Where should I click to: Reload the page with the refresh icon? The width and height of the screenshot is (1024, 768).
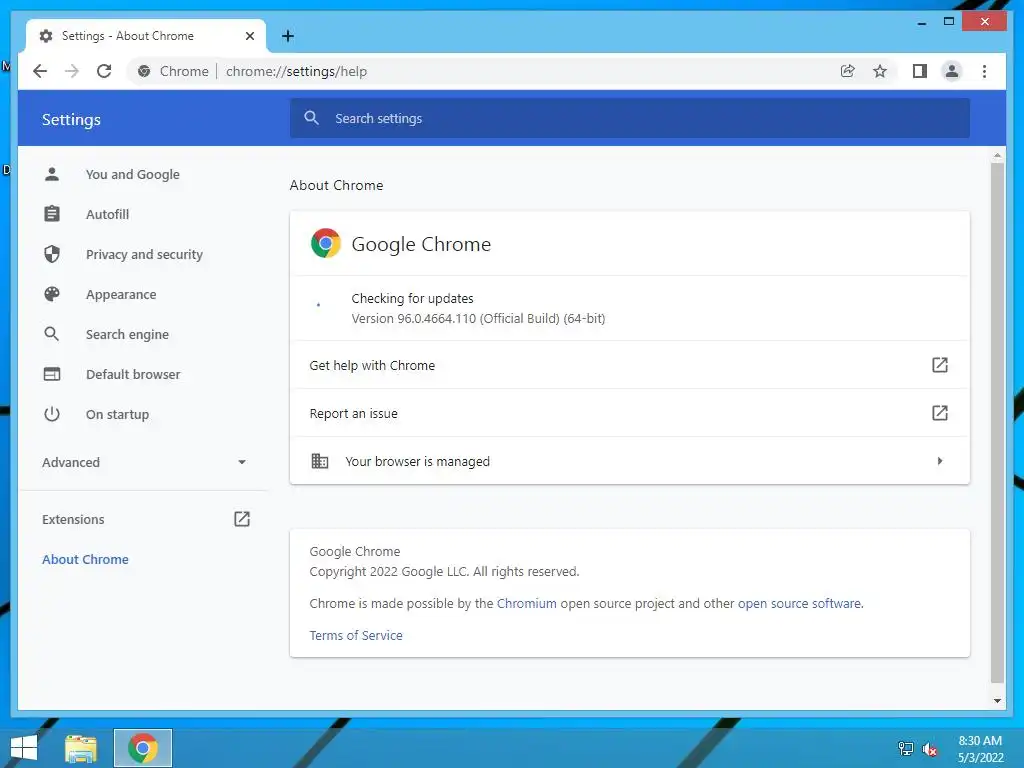[104, 71]
